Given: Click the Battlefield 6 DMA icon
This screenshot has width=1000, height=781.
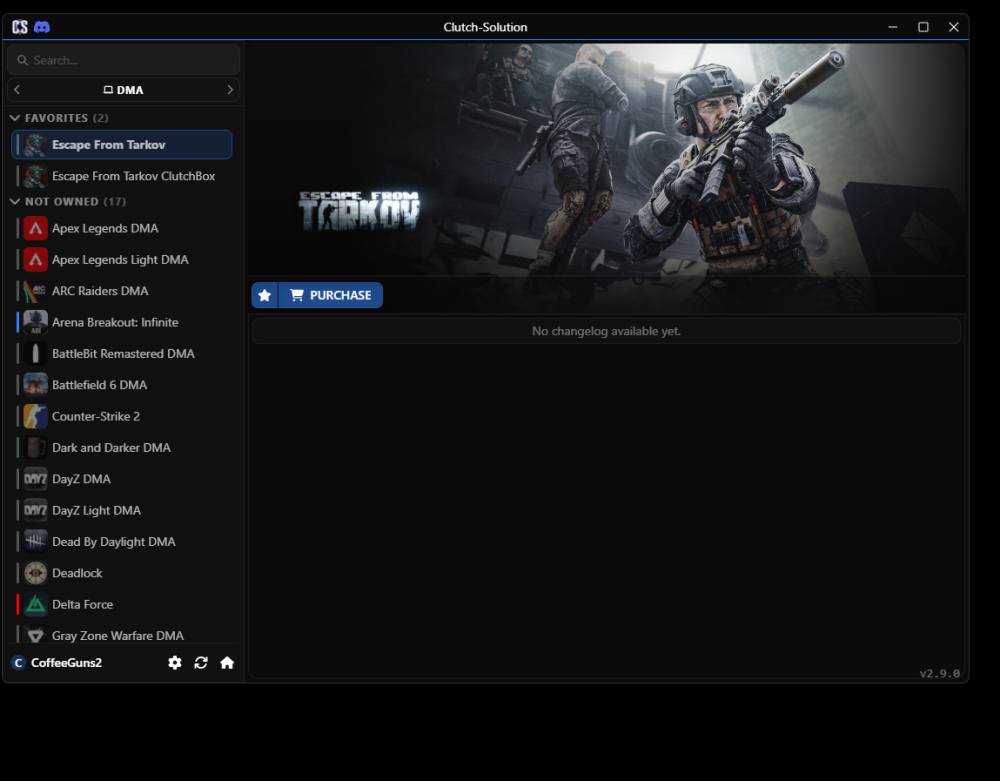Looking at the screenshot, I should point(36,384).
